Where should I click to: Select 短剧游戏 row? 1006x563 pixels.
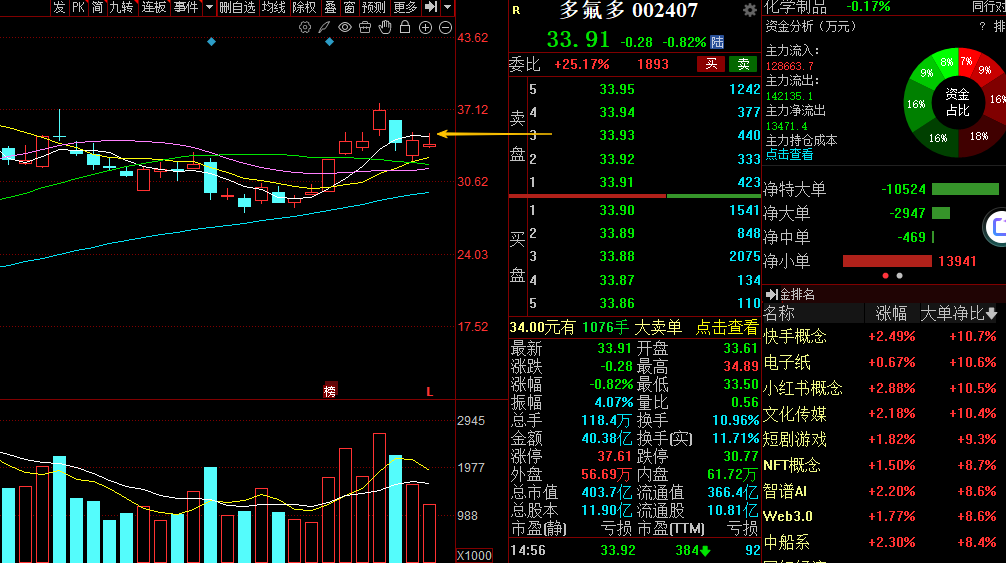[883, 439]
